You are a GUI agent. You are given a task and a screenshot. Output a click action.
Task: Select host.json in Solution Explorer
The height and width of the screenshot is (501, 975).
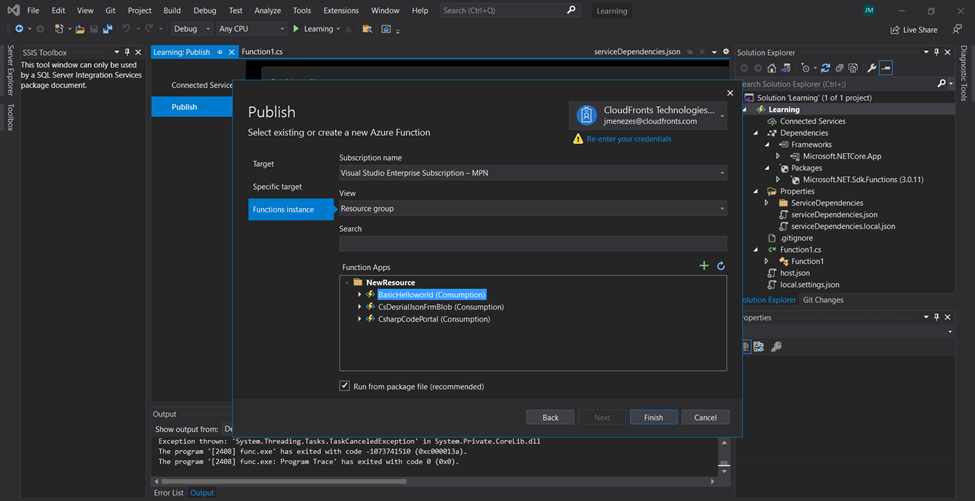click(x=795, y=273)
